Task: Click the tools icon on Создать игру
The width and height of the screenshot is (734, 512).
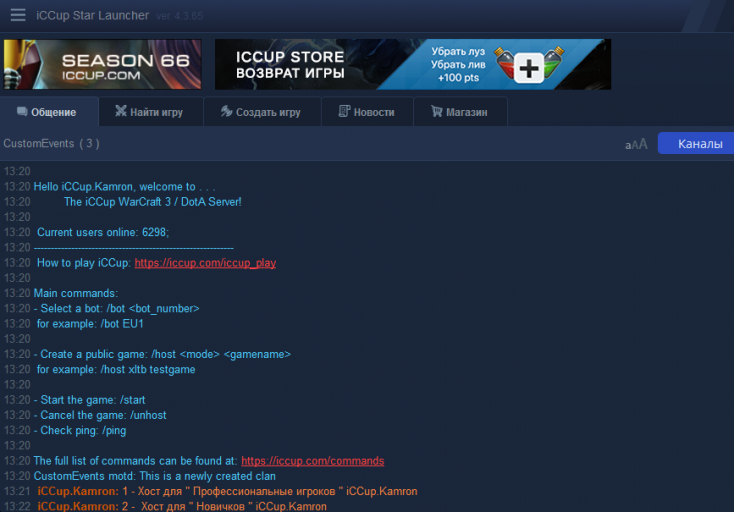Action: coord(227,111)
